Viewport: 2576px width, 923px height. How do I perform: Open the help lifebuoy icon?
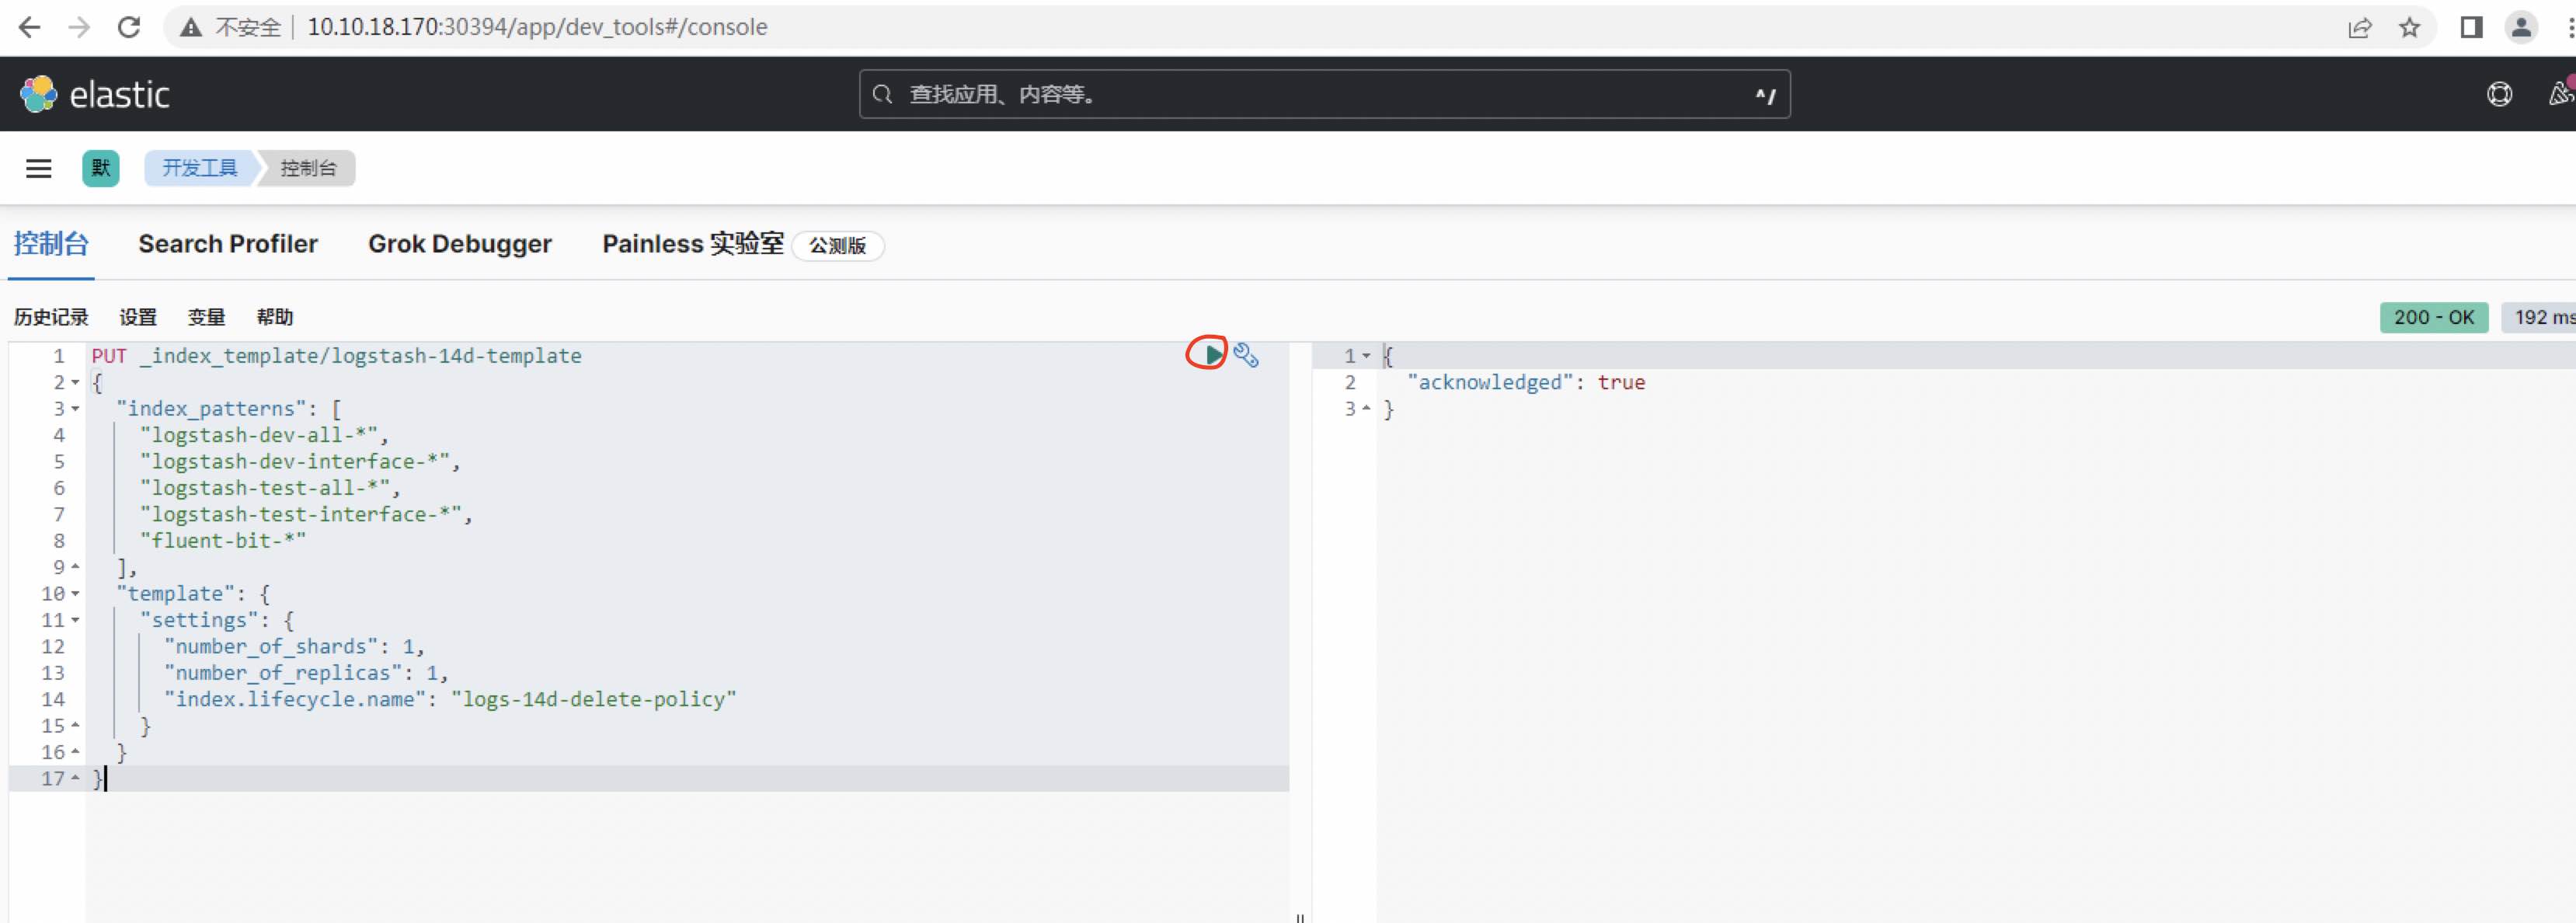(2499, 94)
